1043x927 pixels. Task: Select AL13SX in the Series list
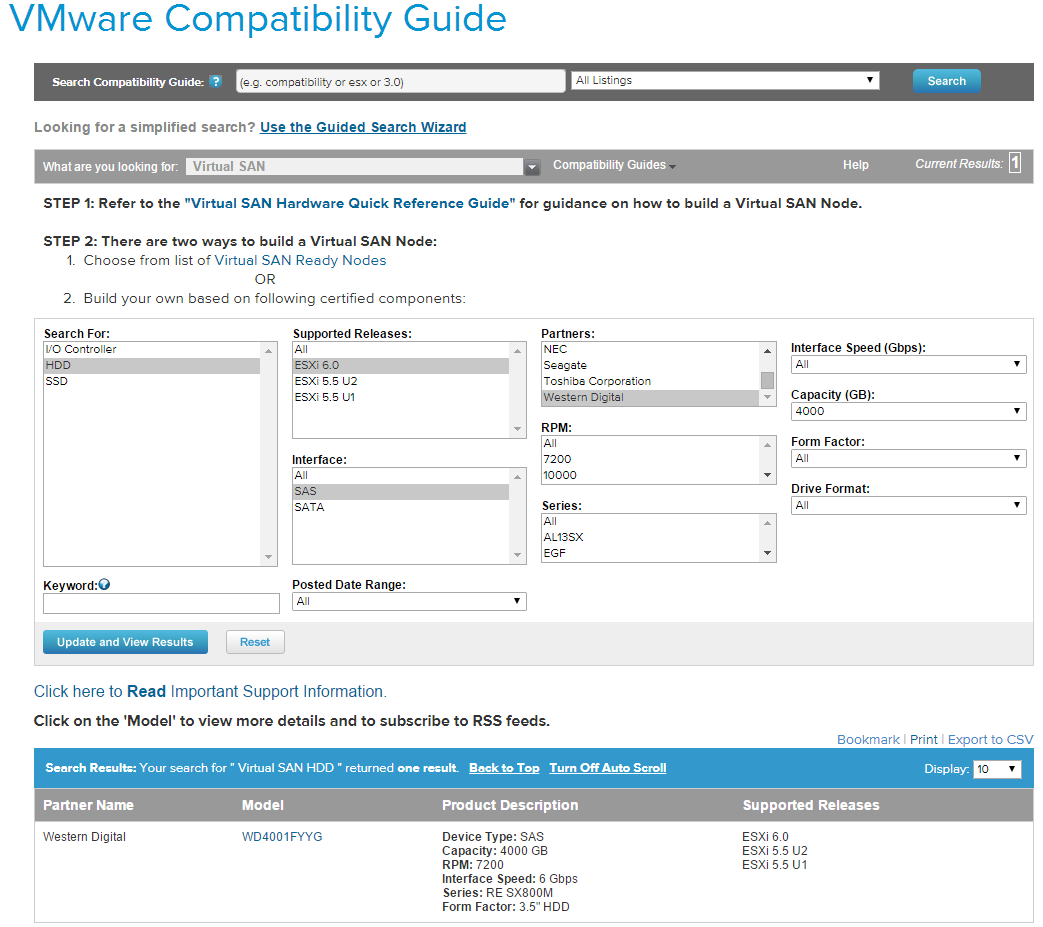click(651, 537)
